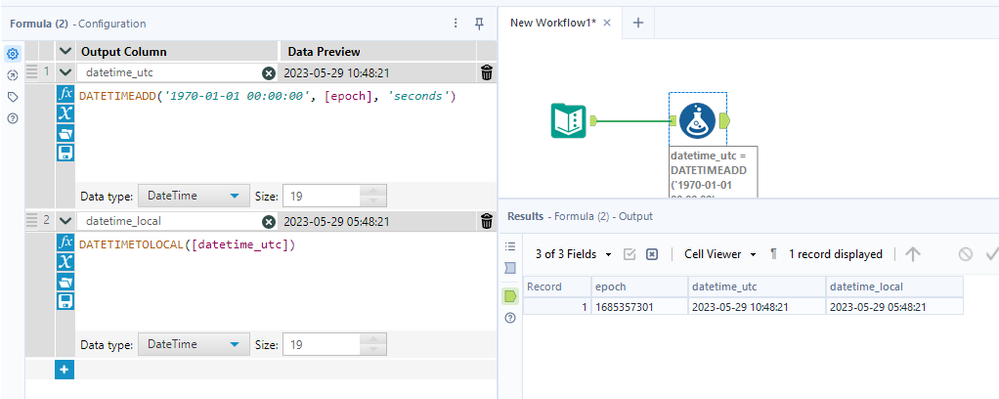Open Data type dropdown for datetime_local
Image resolution: width=999 pixels, height=399 pixels.
tap(194, 344)
